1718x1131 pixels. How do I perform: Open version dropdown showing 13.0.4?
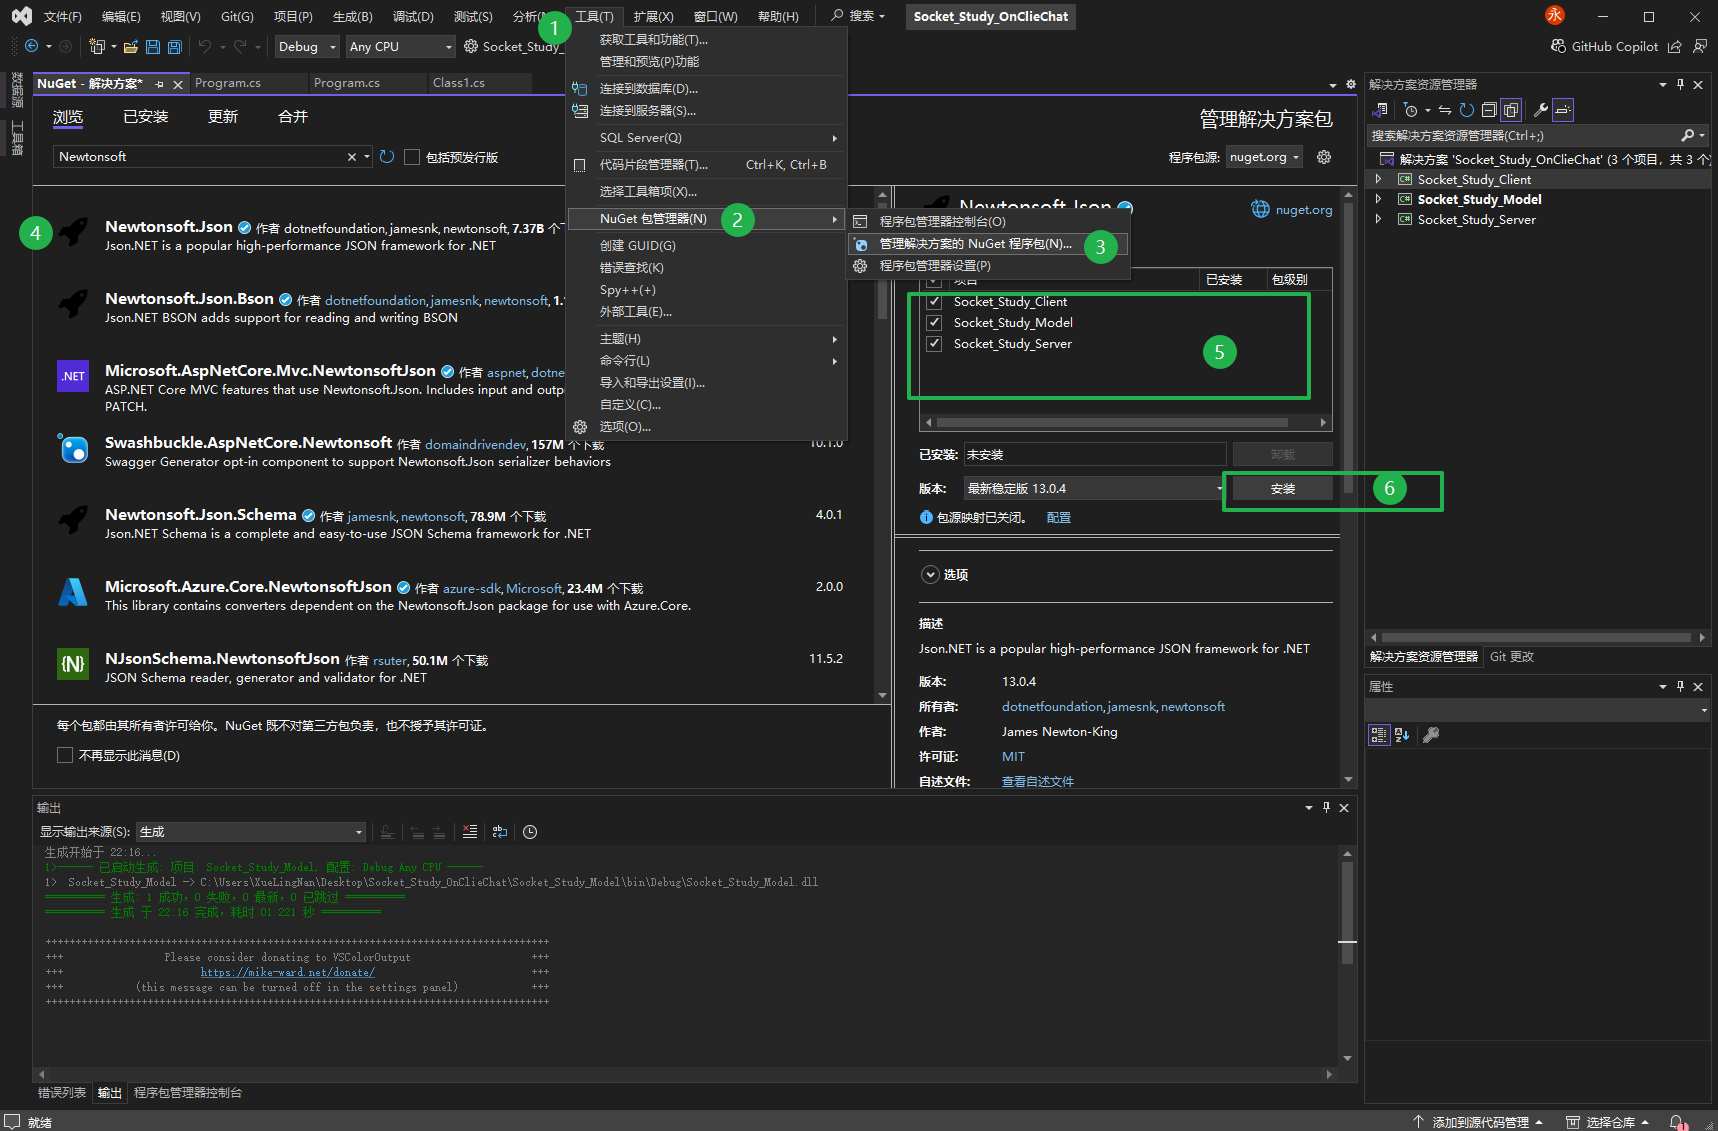pyautogui.click(x=1094, y=488)
